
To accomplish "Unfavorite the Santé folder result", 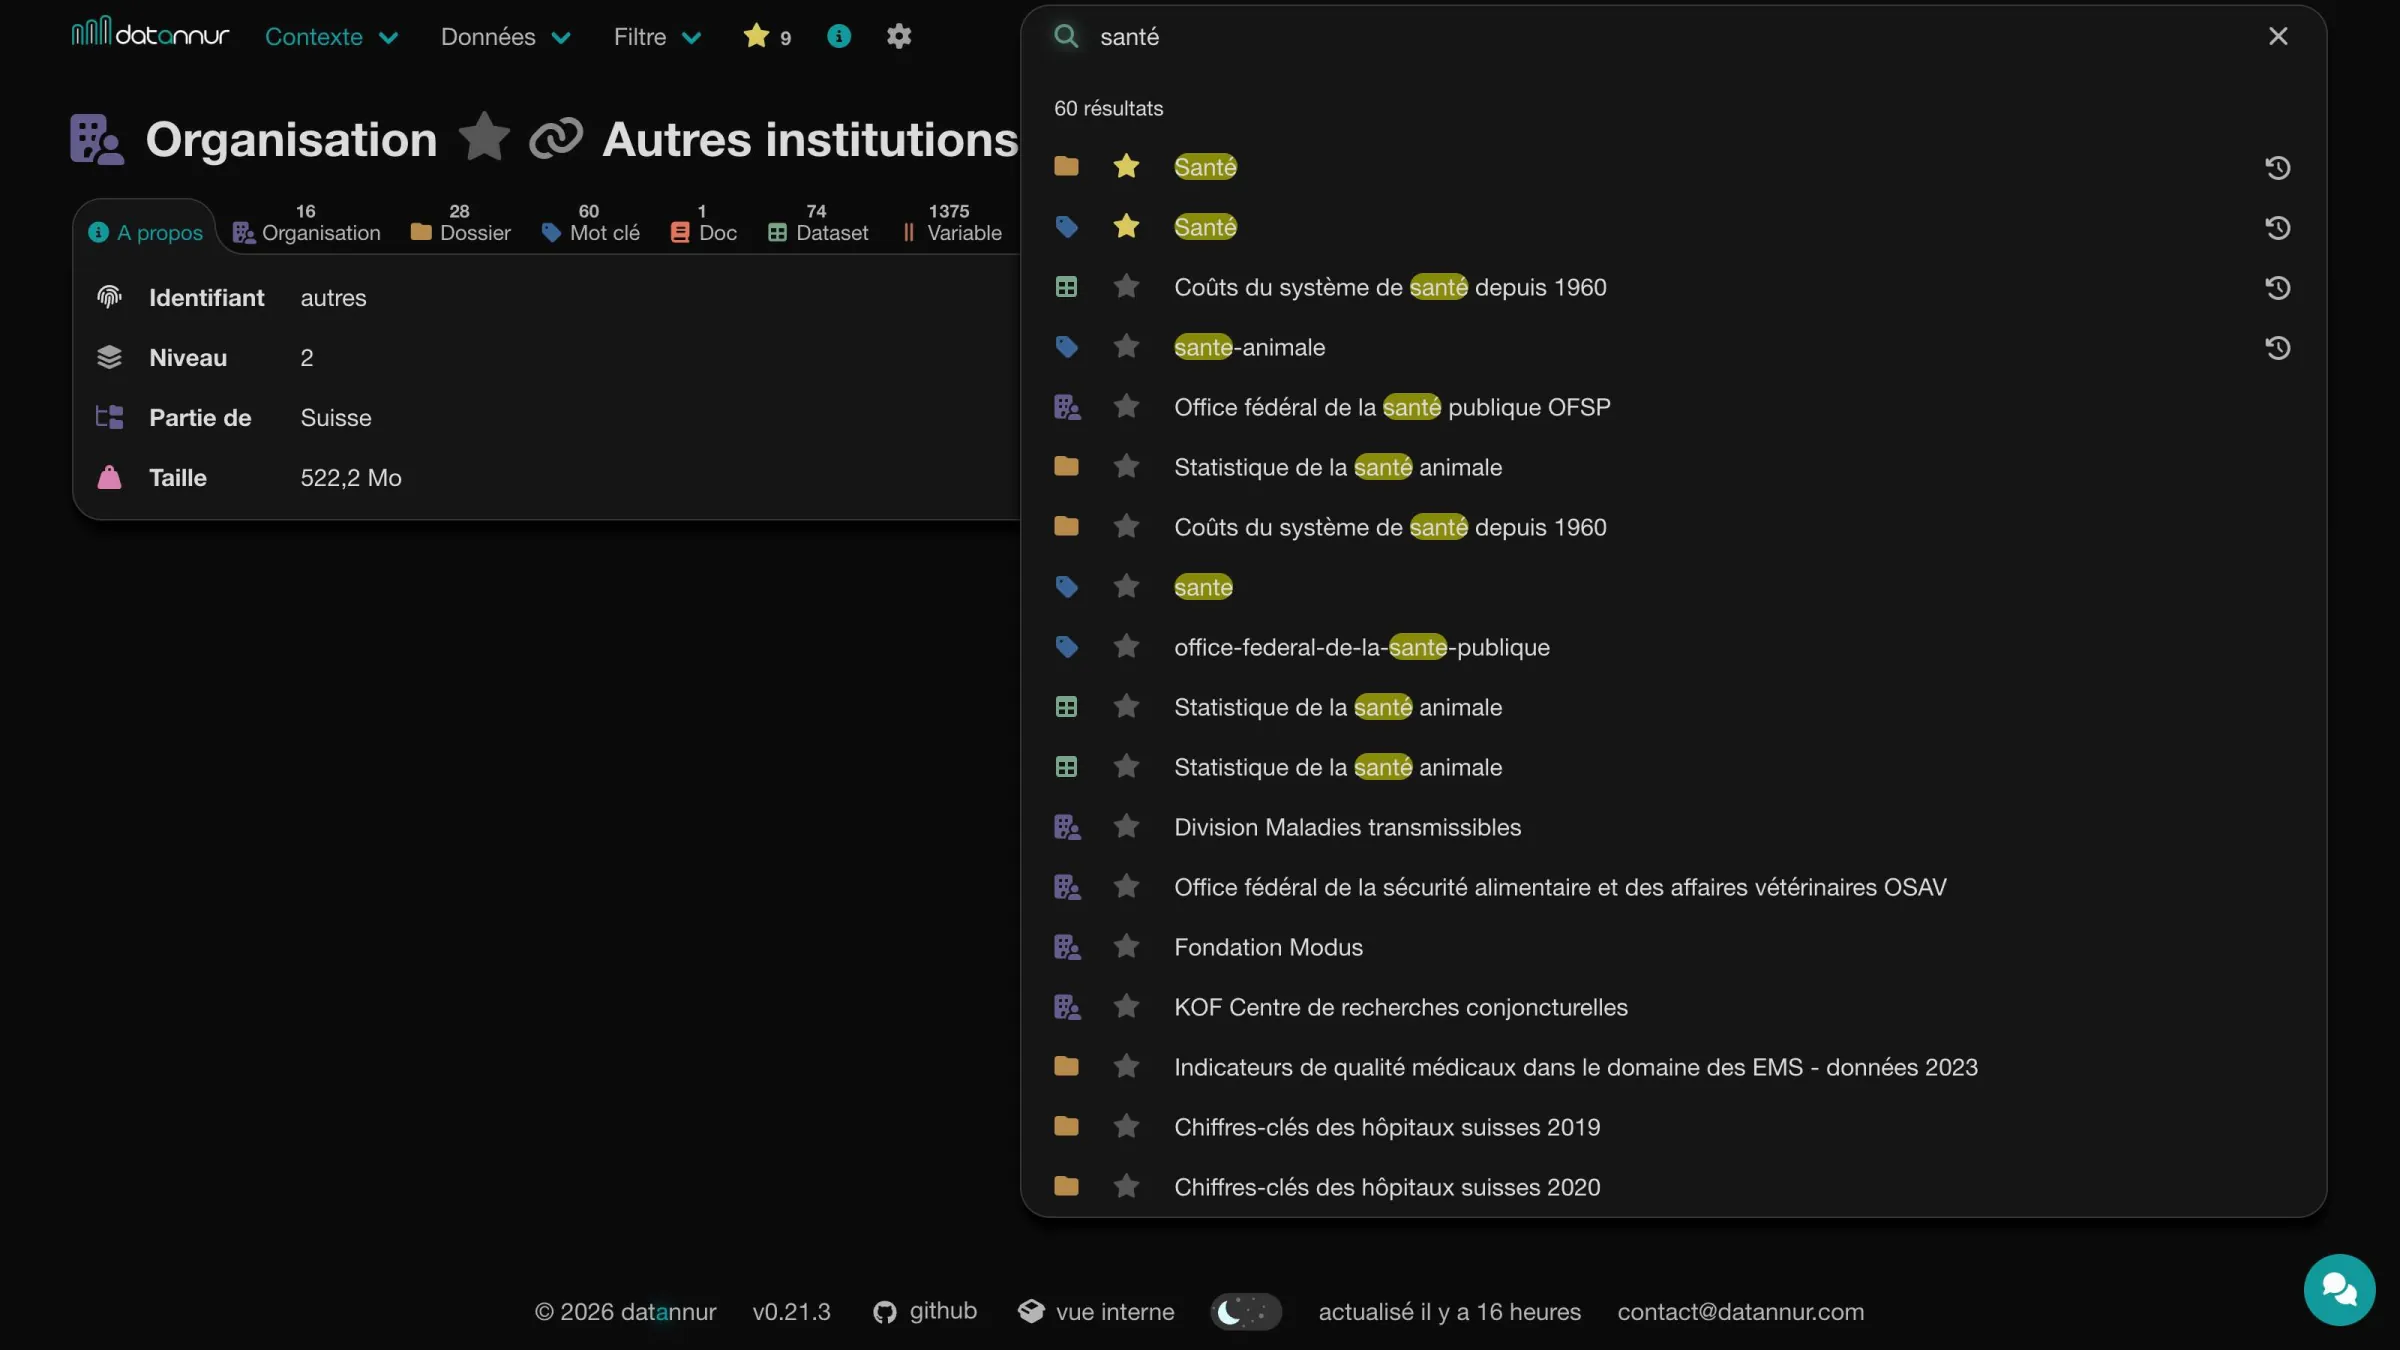I will [x=1126, y=167].
